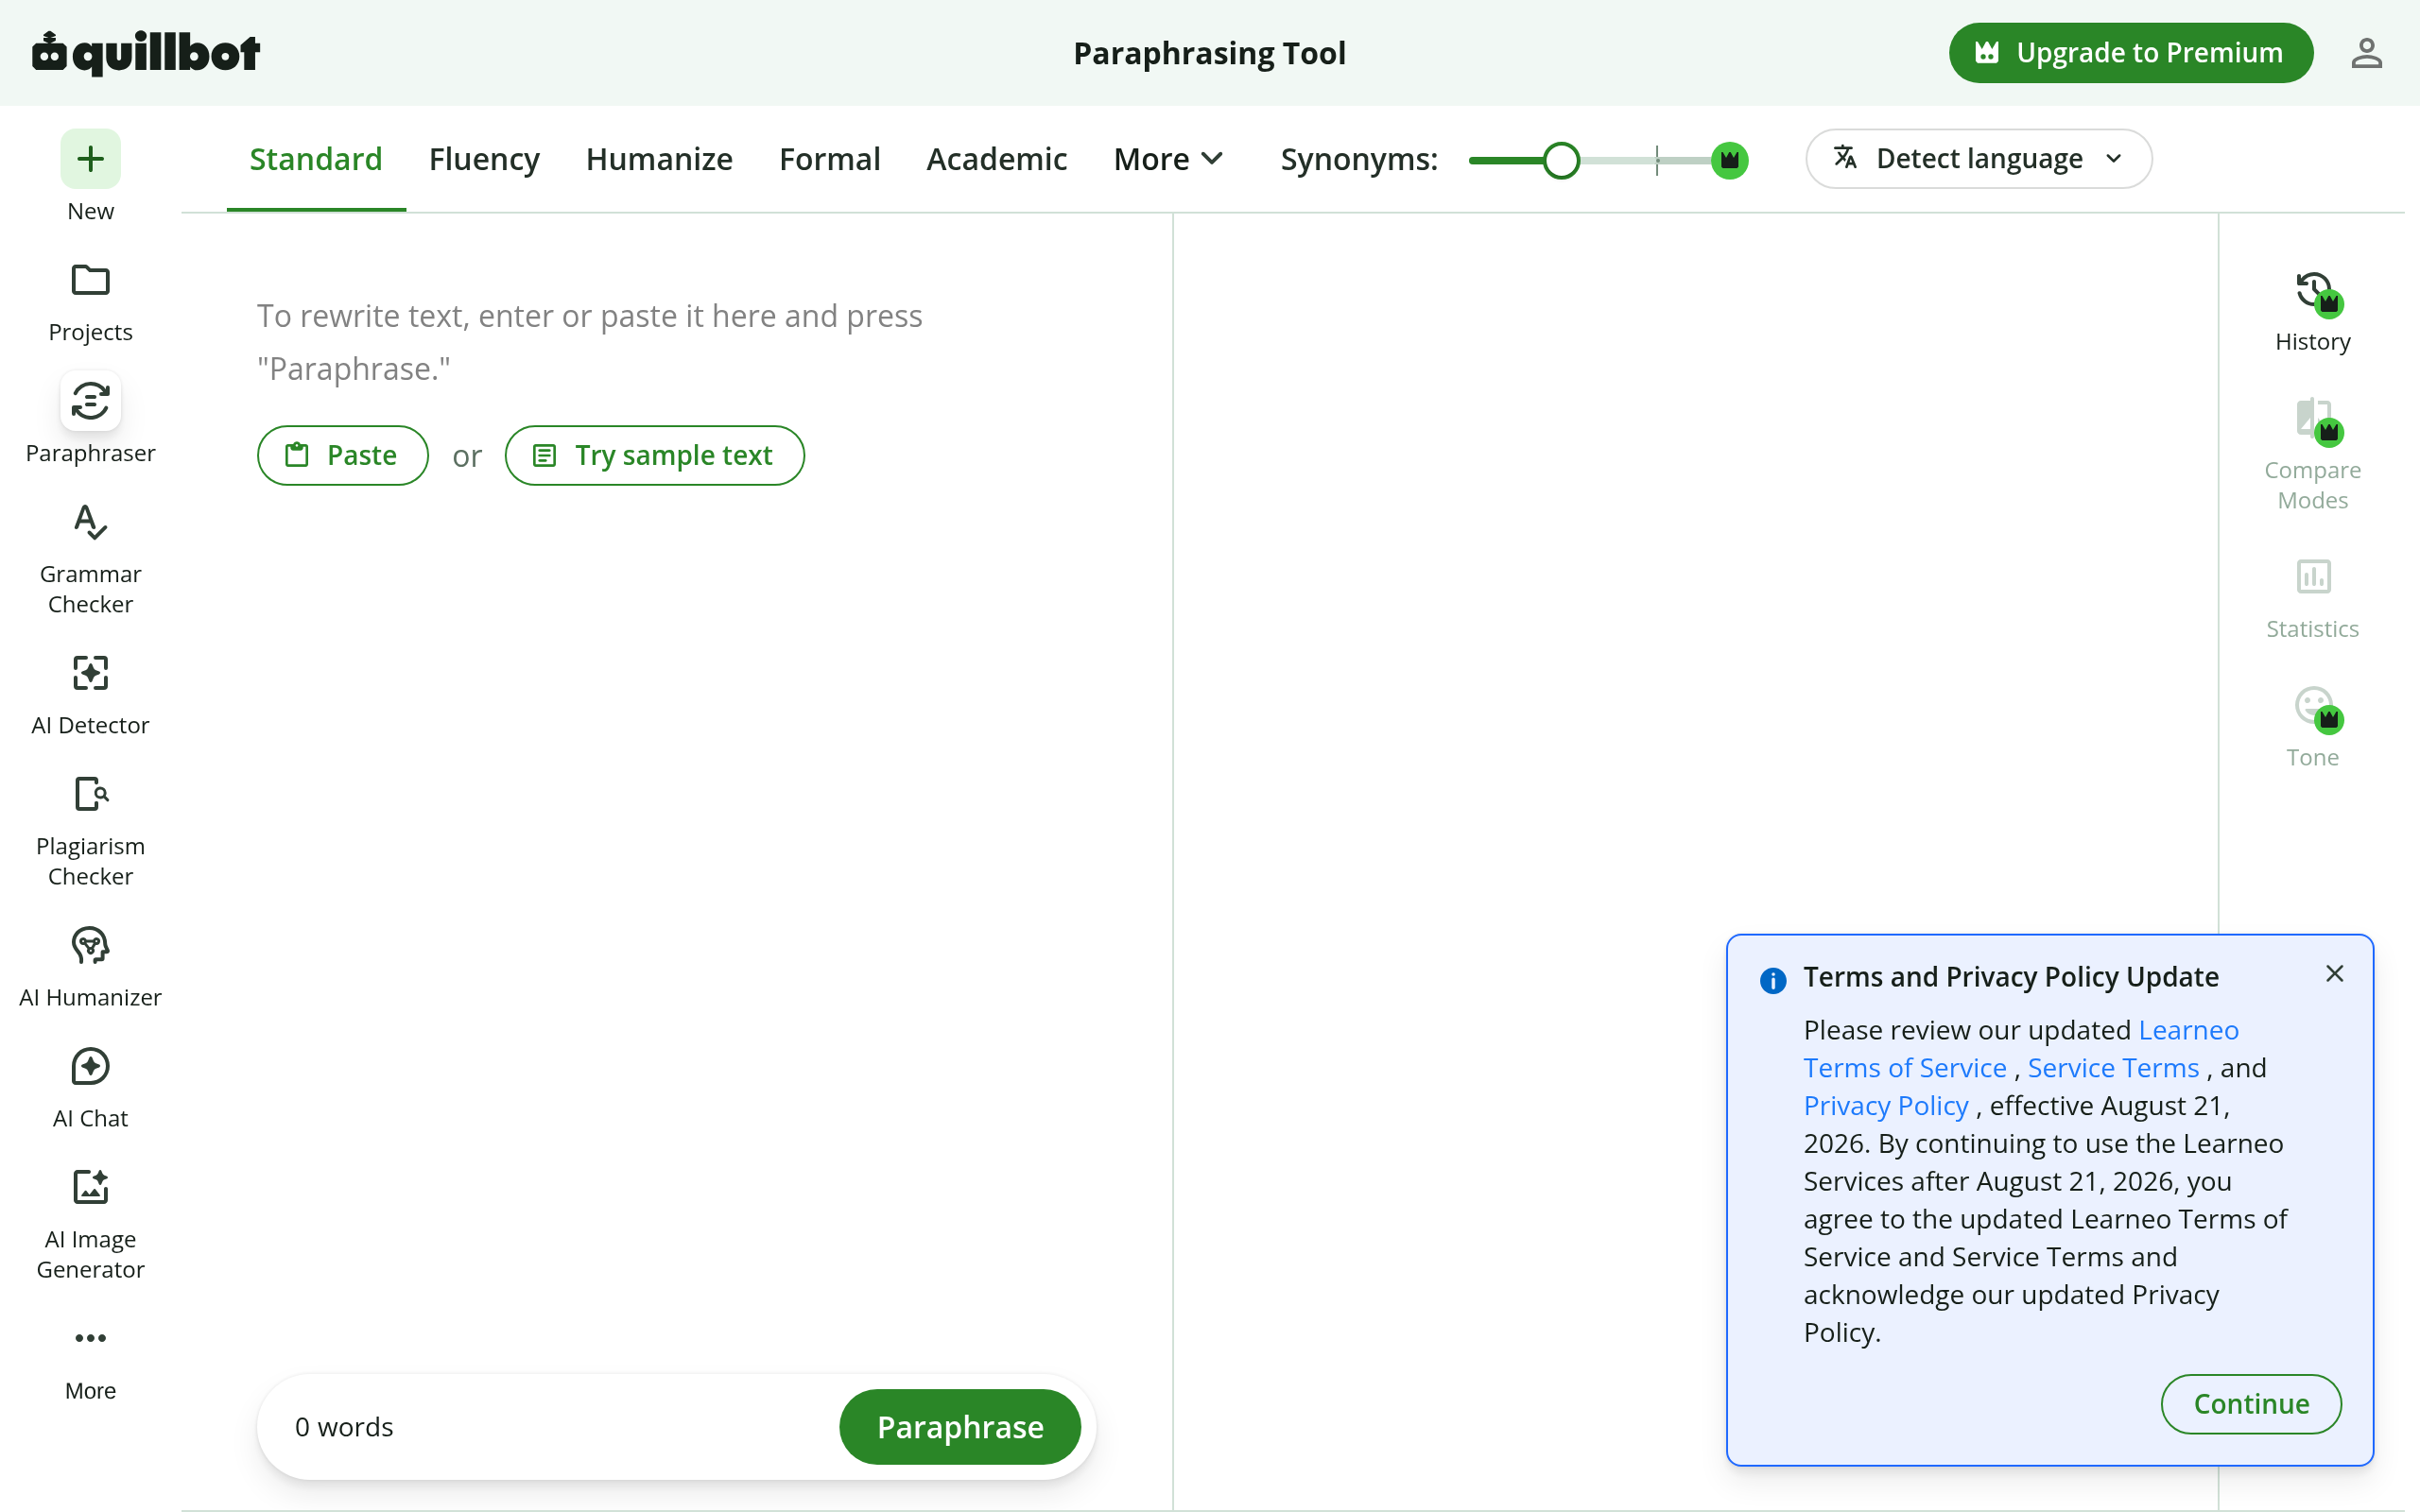Click the 'Terms and Privacy Policy Update' heading
The width and height of the screenshot is (2420, 1512).
coord(2010,977)
